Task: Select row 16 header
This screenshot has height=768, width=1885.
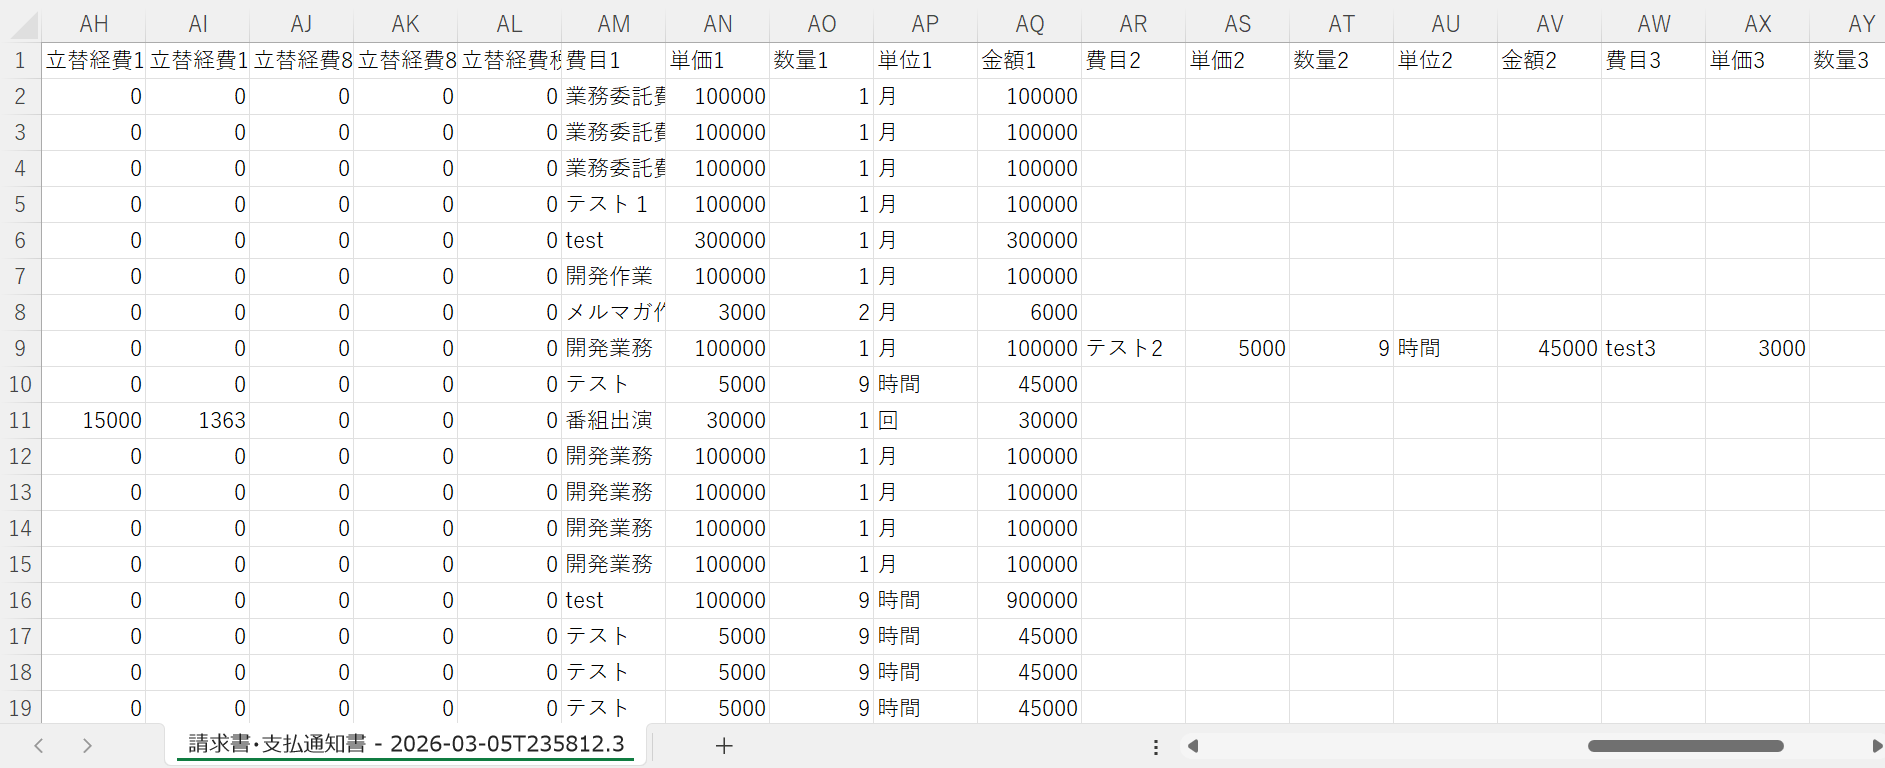Action: point(20,600)
